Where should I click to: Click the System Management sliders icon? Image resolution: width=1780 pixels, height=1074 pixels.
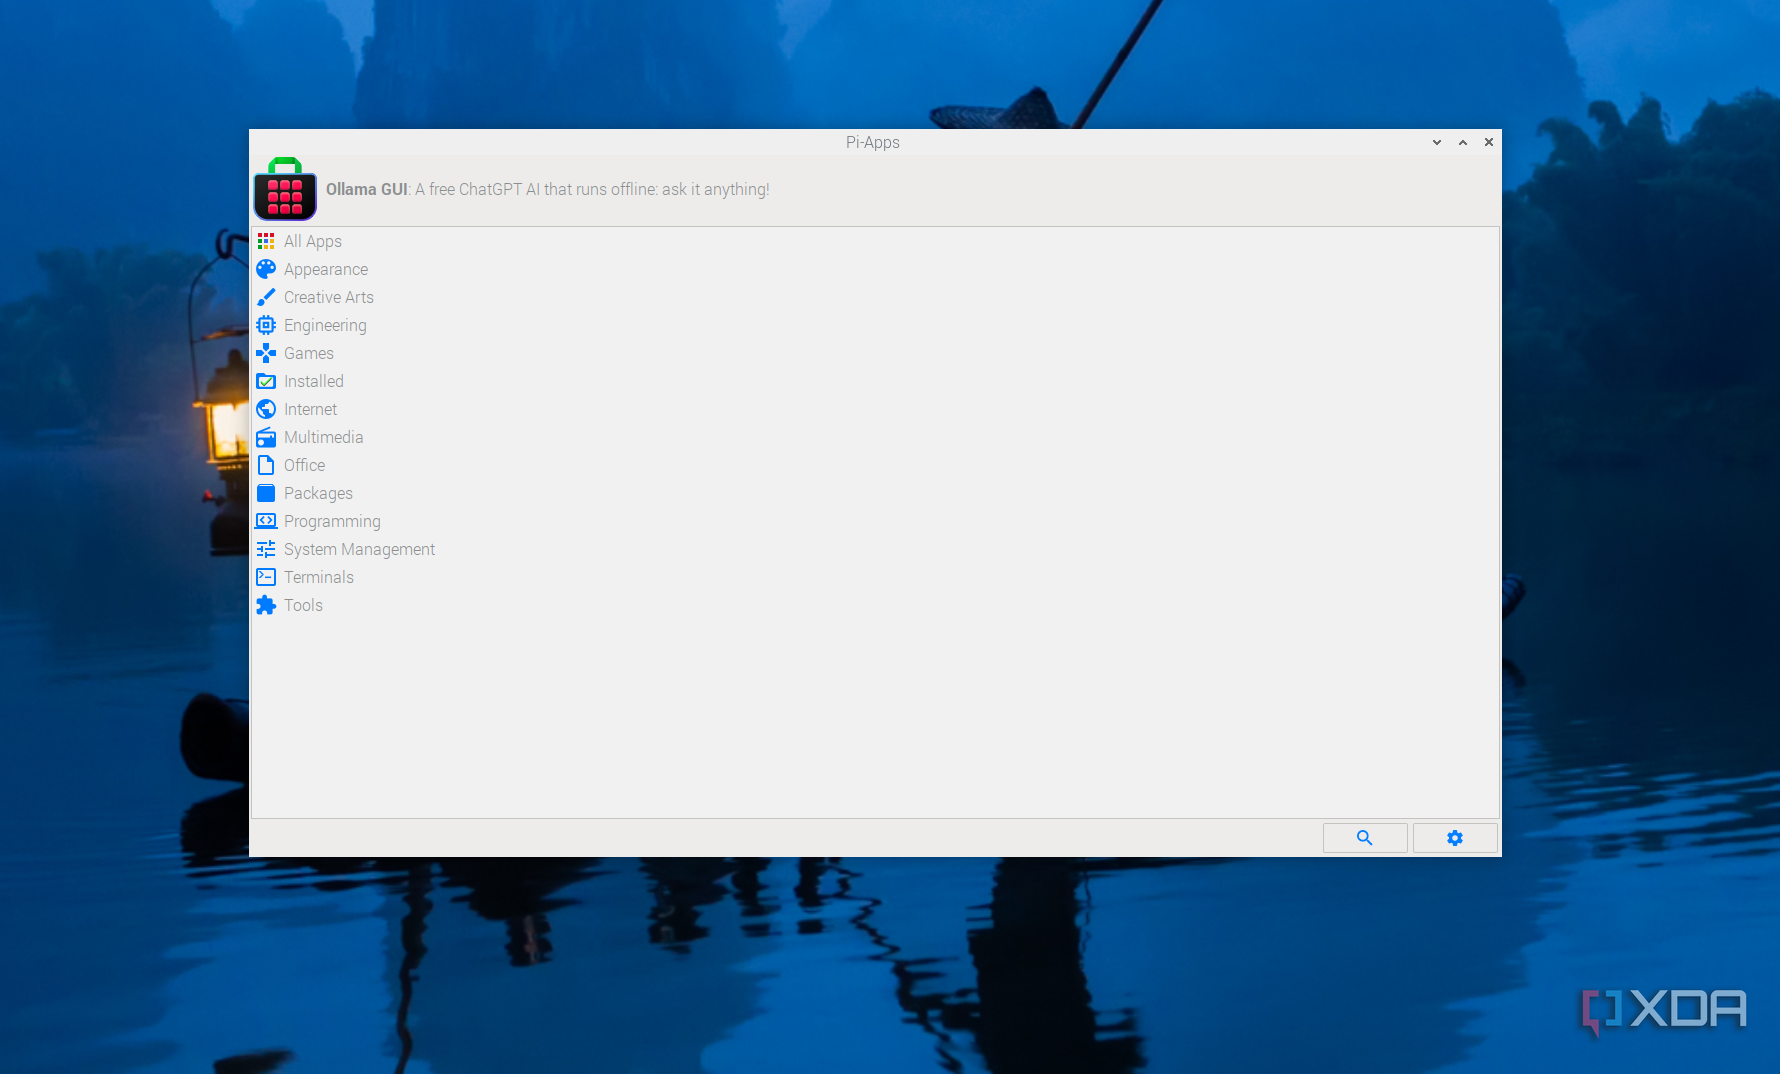266,549
